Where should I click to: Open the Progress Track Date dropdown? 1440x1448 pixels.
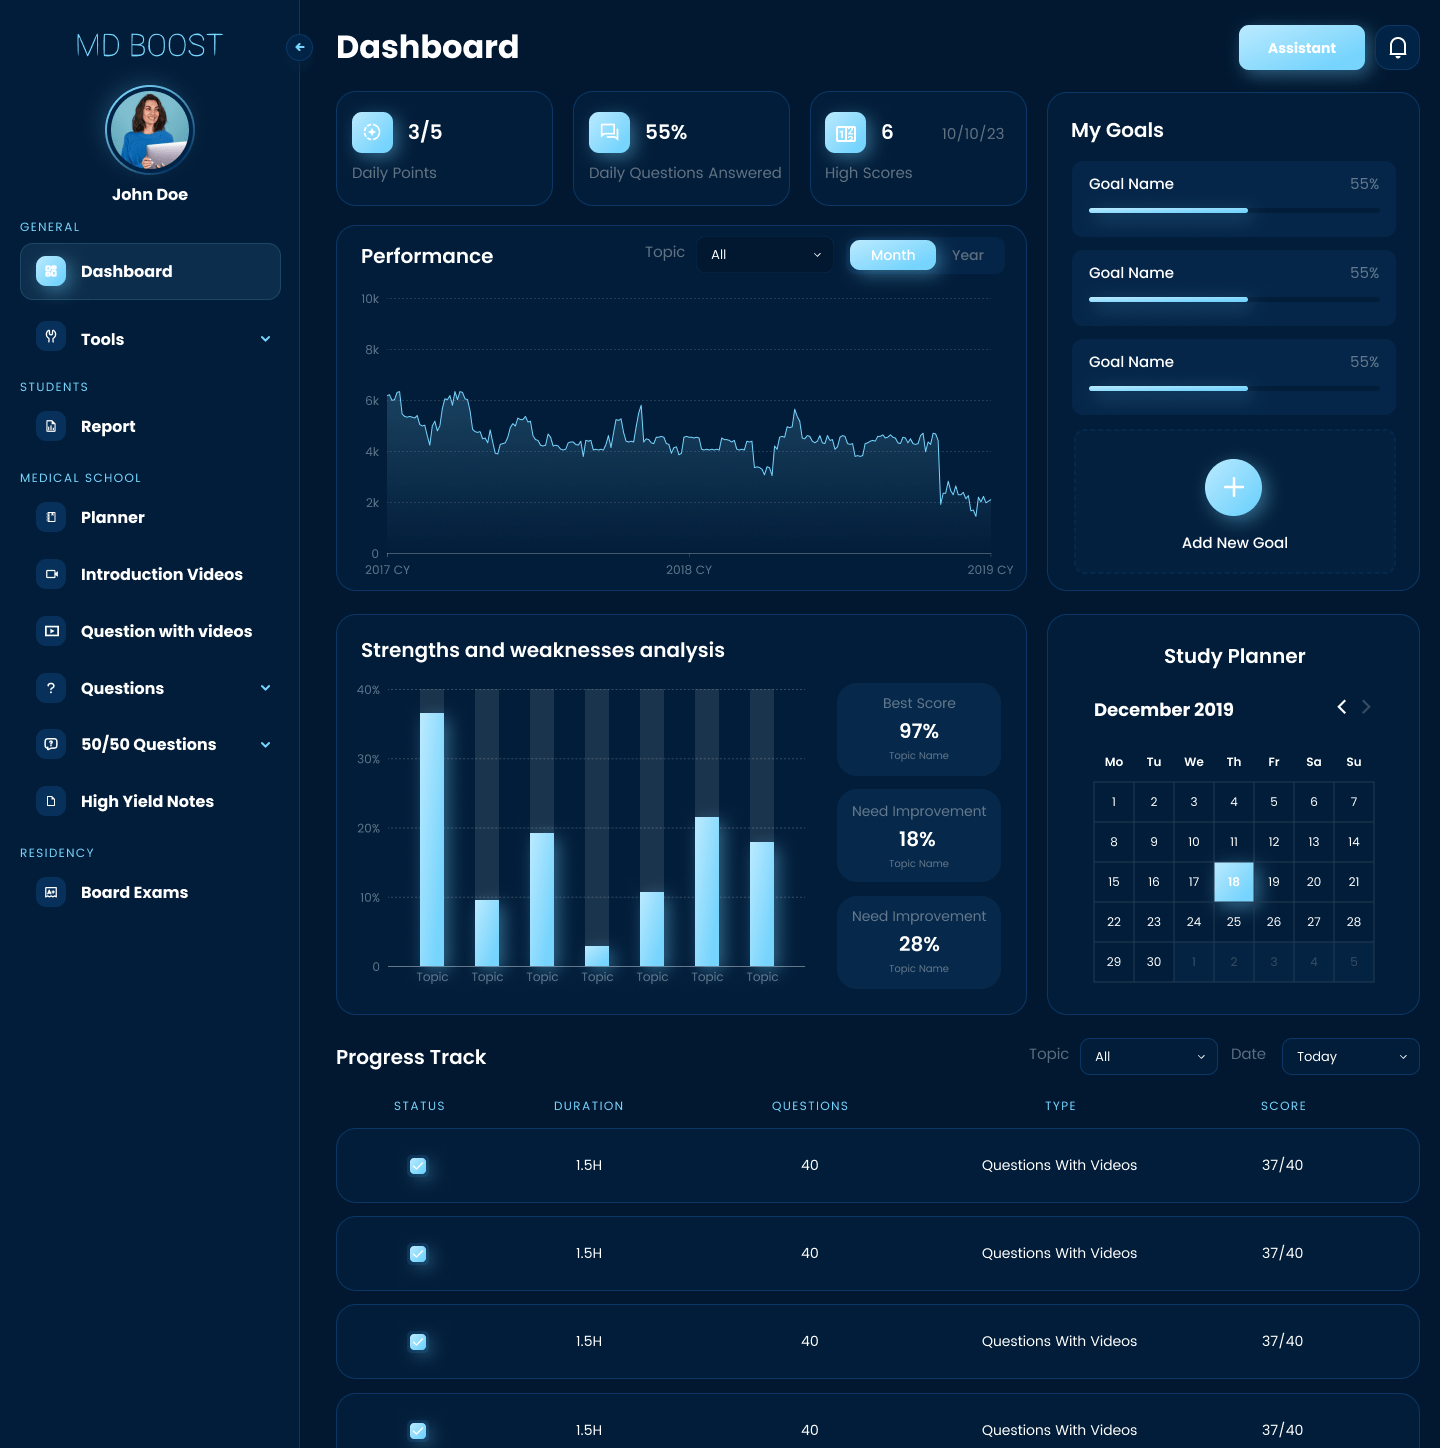(x=1350, y=1057)
